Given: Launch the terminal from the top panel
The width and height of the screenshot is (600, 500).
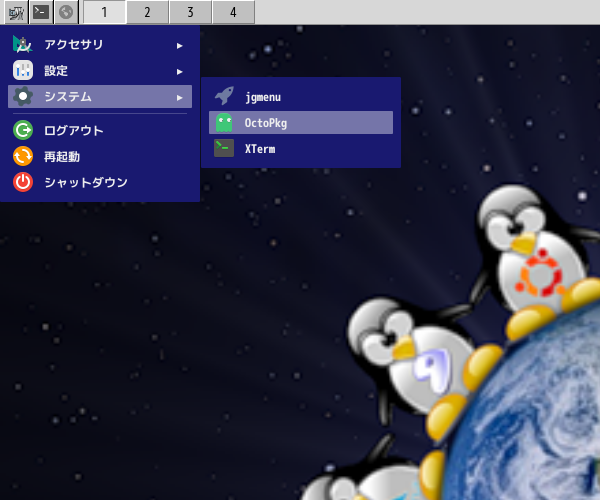Looking at the screenshot, I should coord(41,13).
